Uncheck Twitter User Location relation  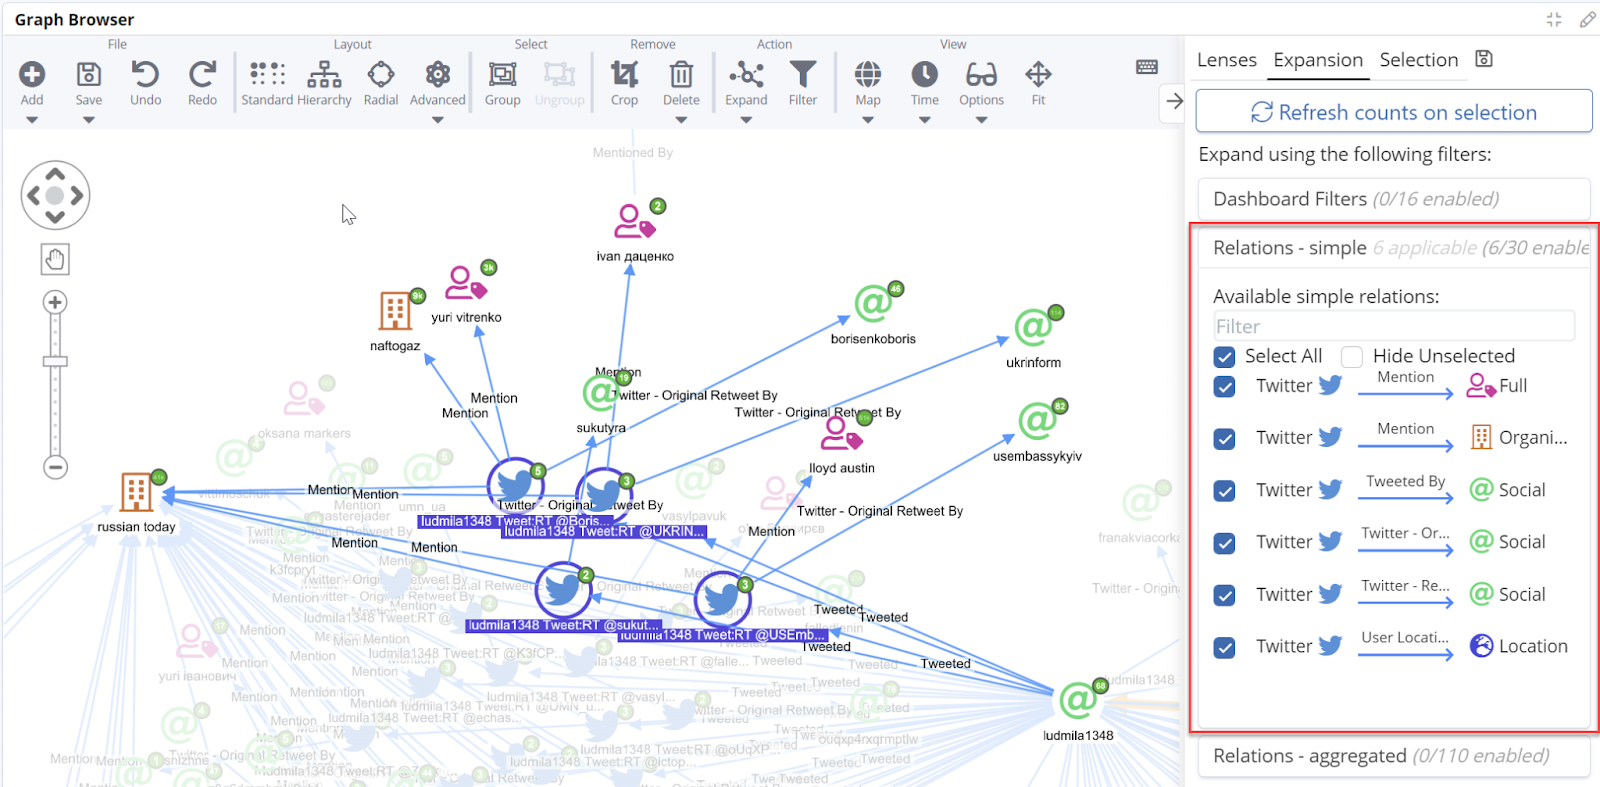1224,647
